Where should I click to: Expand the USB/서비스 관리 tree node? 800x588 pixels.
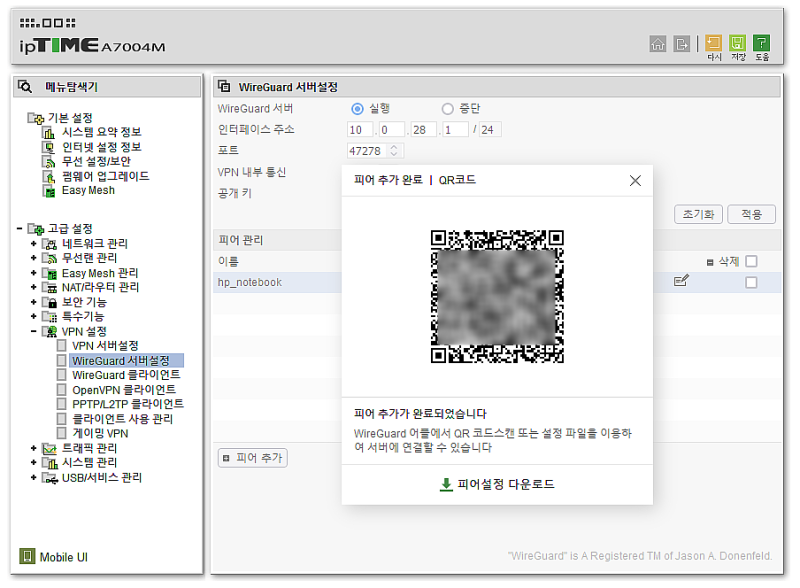34,478
